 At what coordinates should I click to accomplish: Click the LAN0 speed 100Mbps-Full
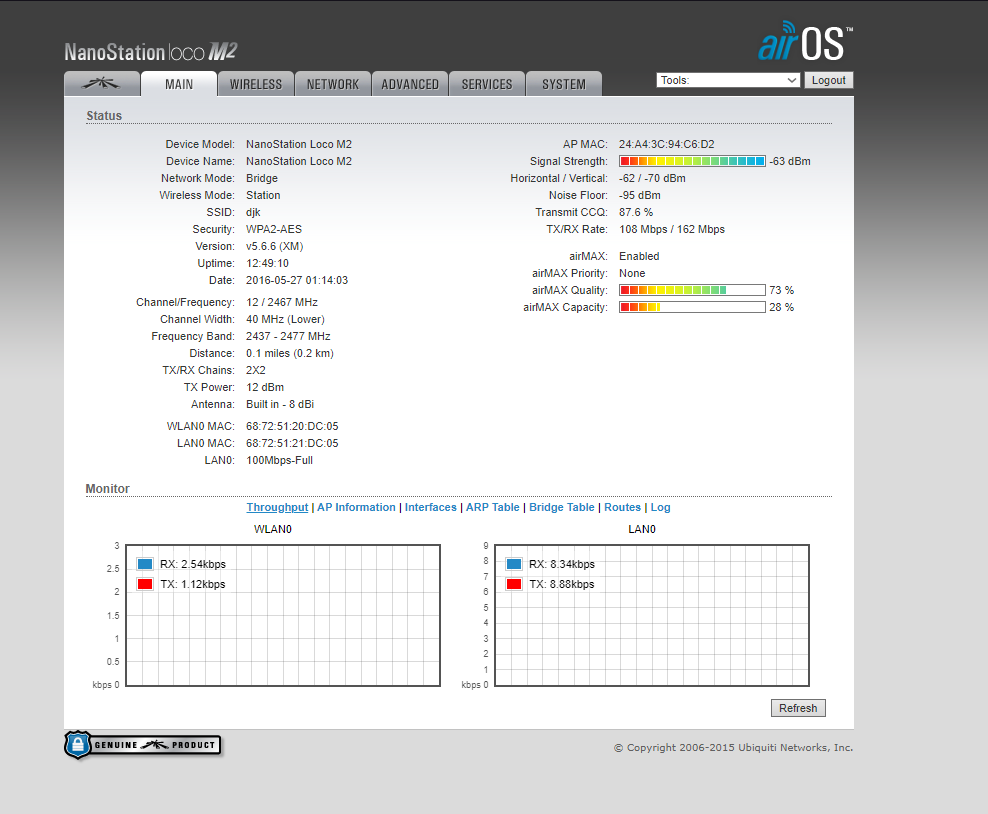(279, 461)
